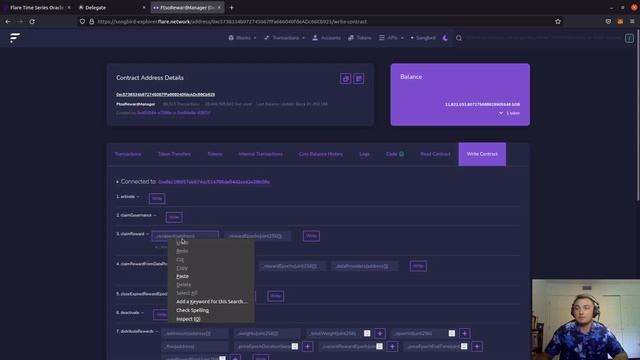This screenshot has width=640, height=360.
Task: Click stepper on _epochId field
Action: click(452, 333)
